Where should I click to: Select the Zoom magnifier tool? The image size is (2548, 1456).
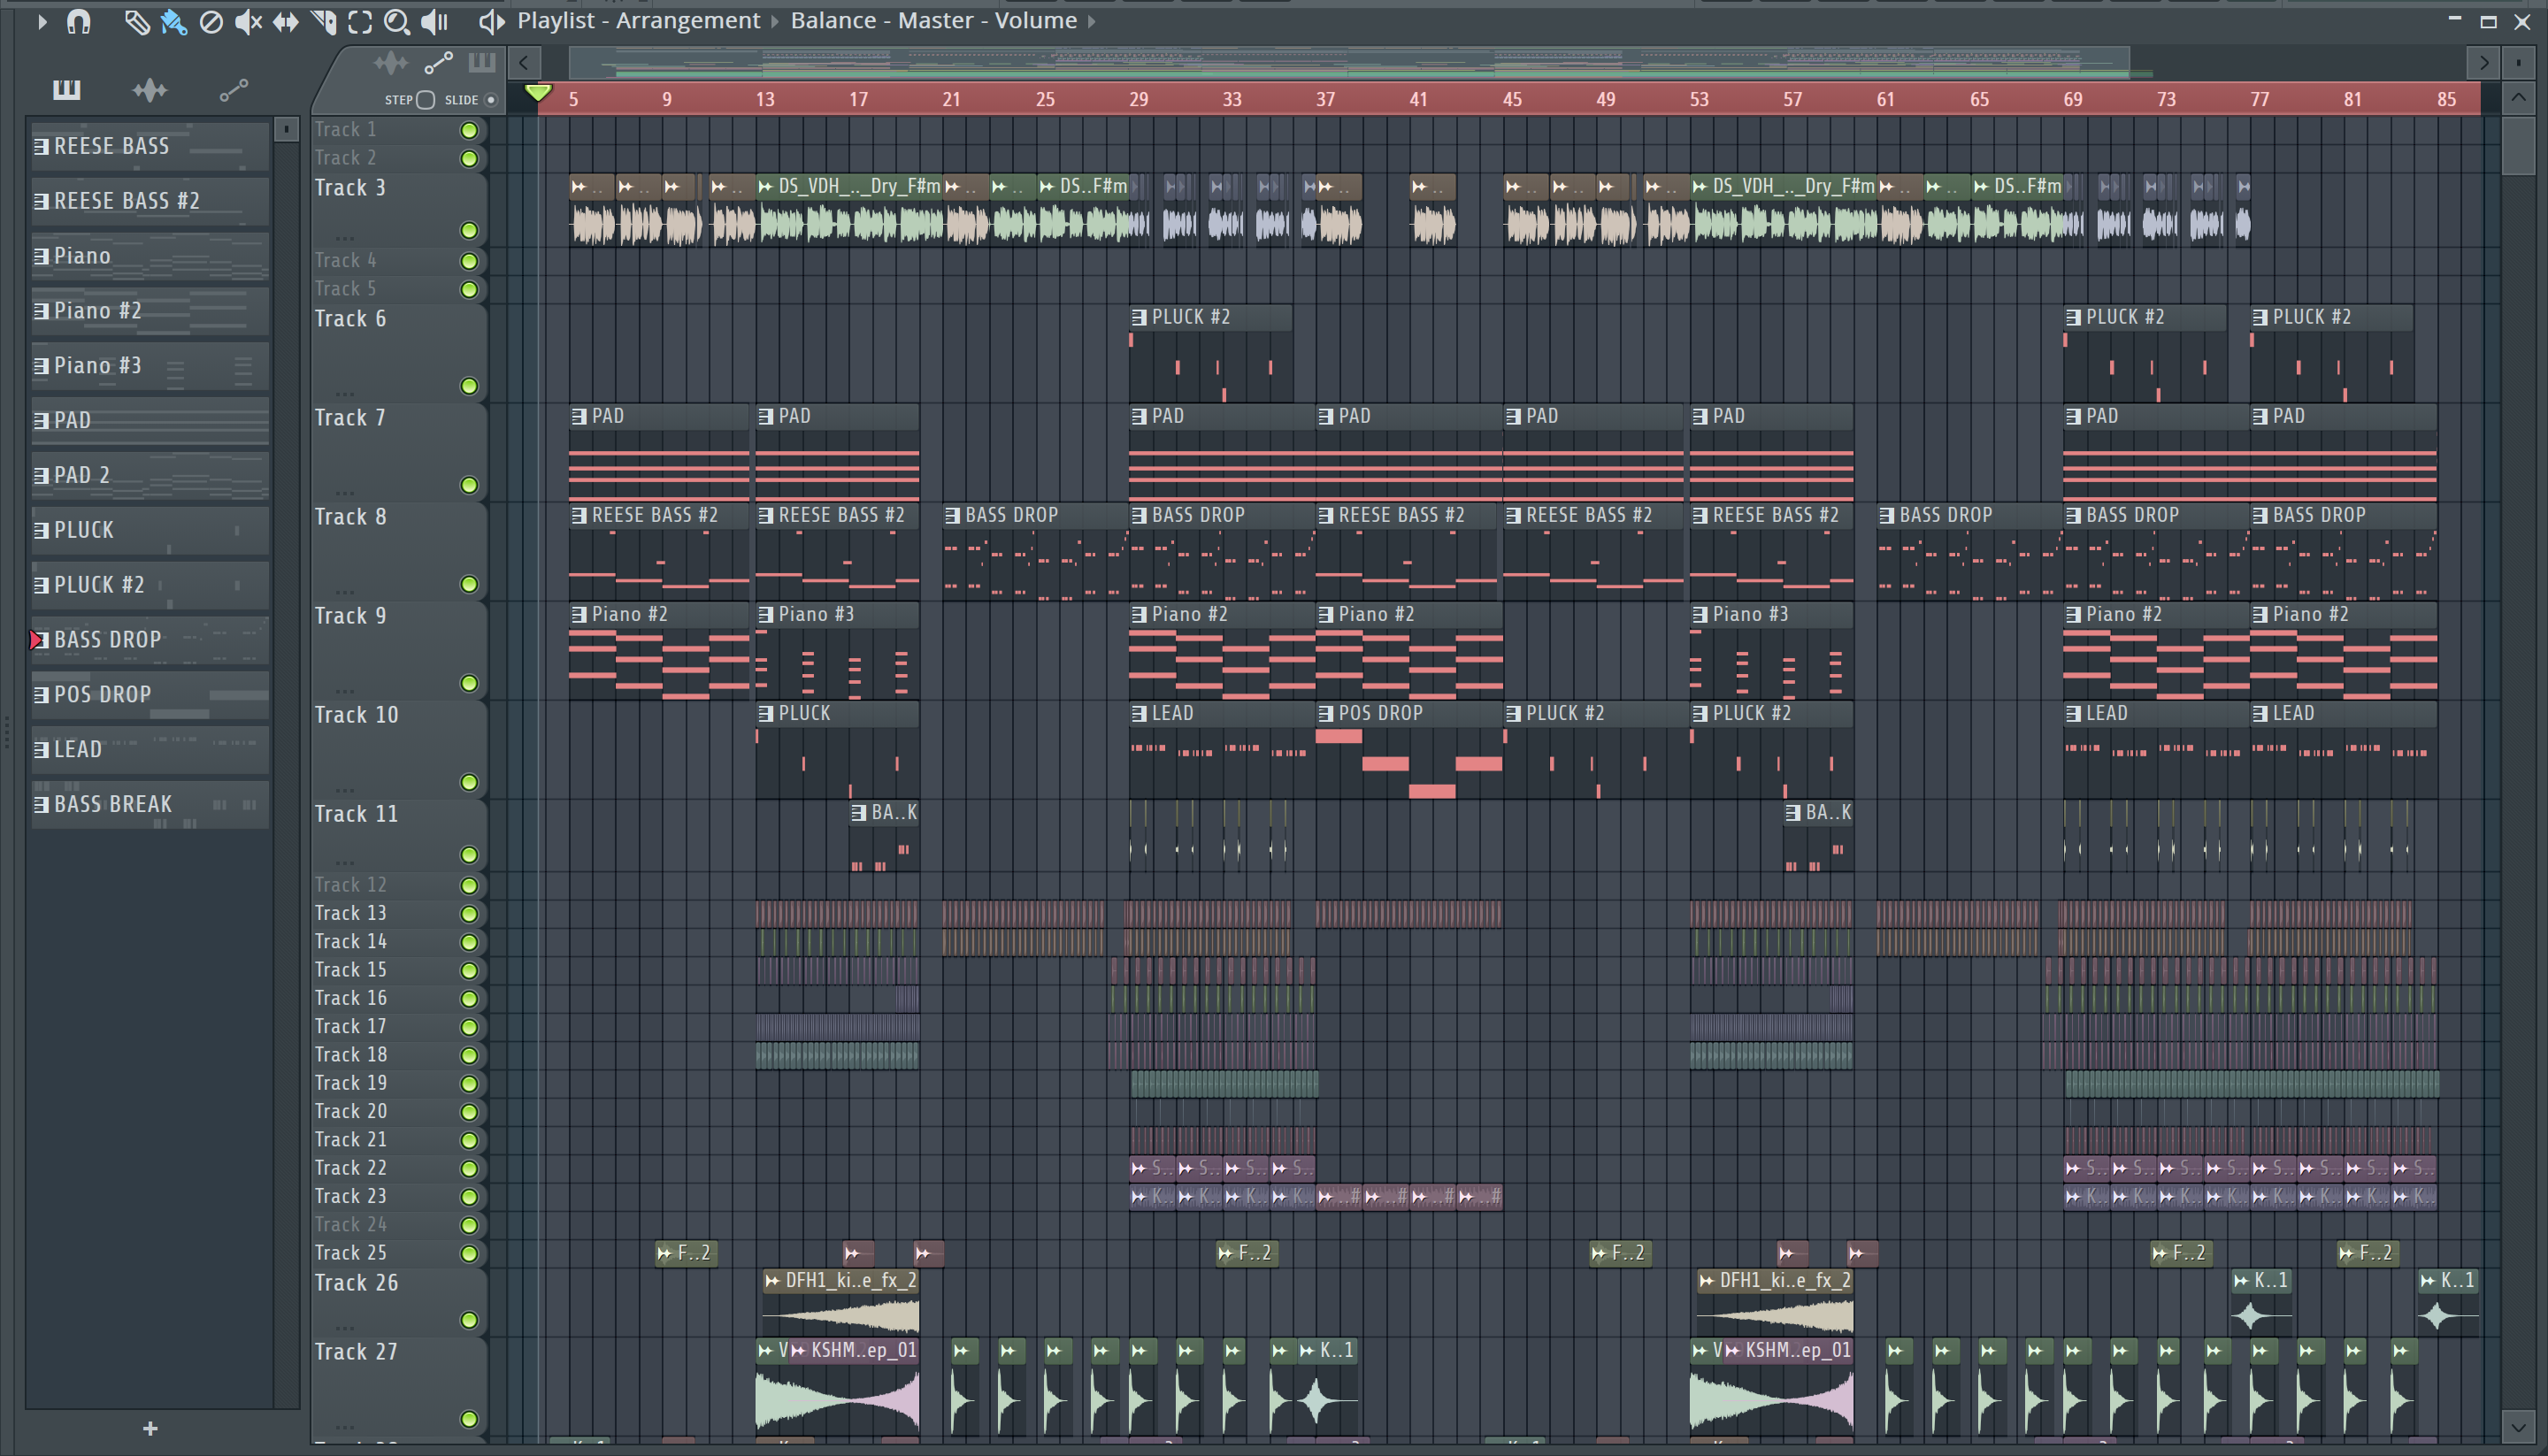pyautogui.click(x=397, y=22)
